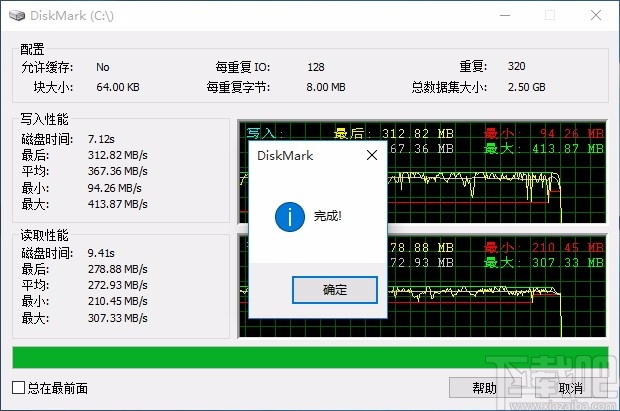Viewport: 620px width, 411px height.
Task: Click read maximum value 307.33 MB/s
Action: point(117,318)
